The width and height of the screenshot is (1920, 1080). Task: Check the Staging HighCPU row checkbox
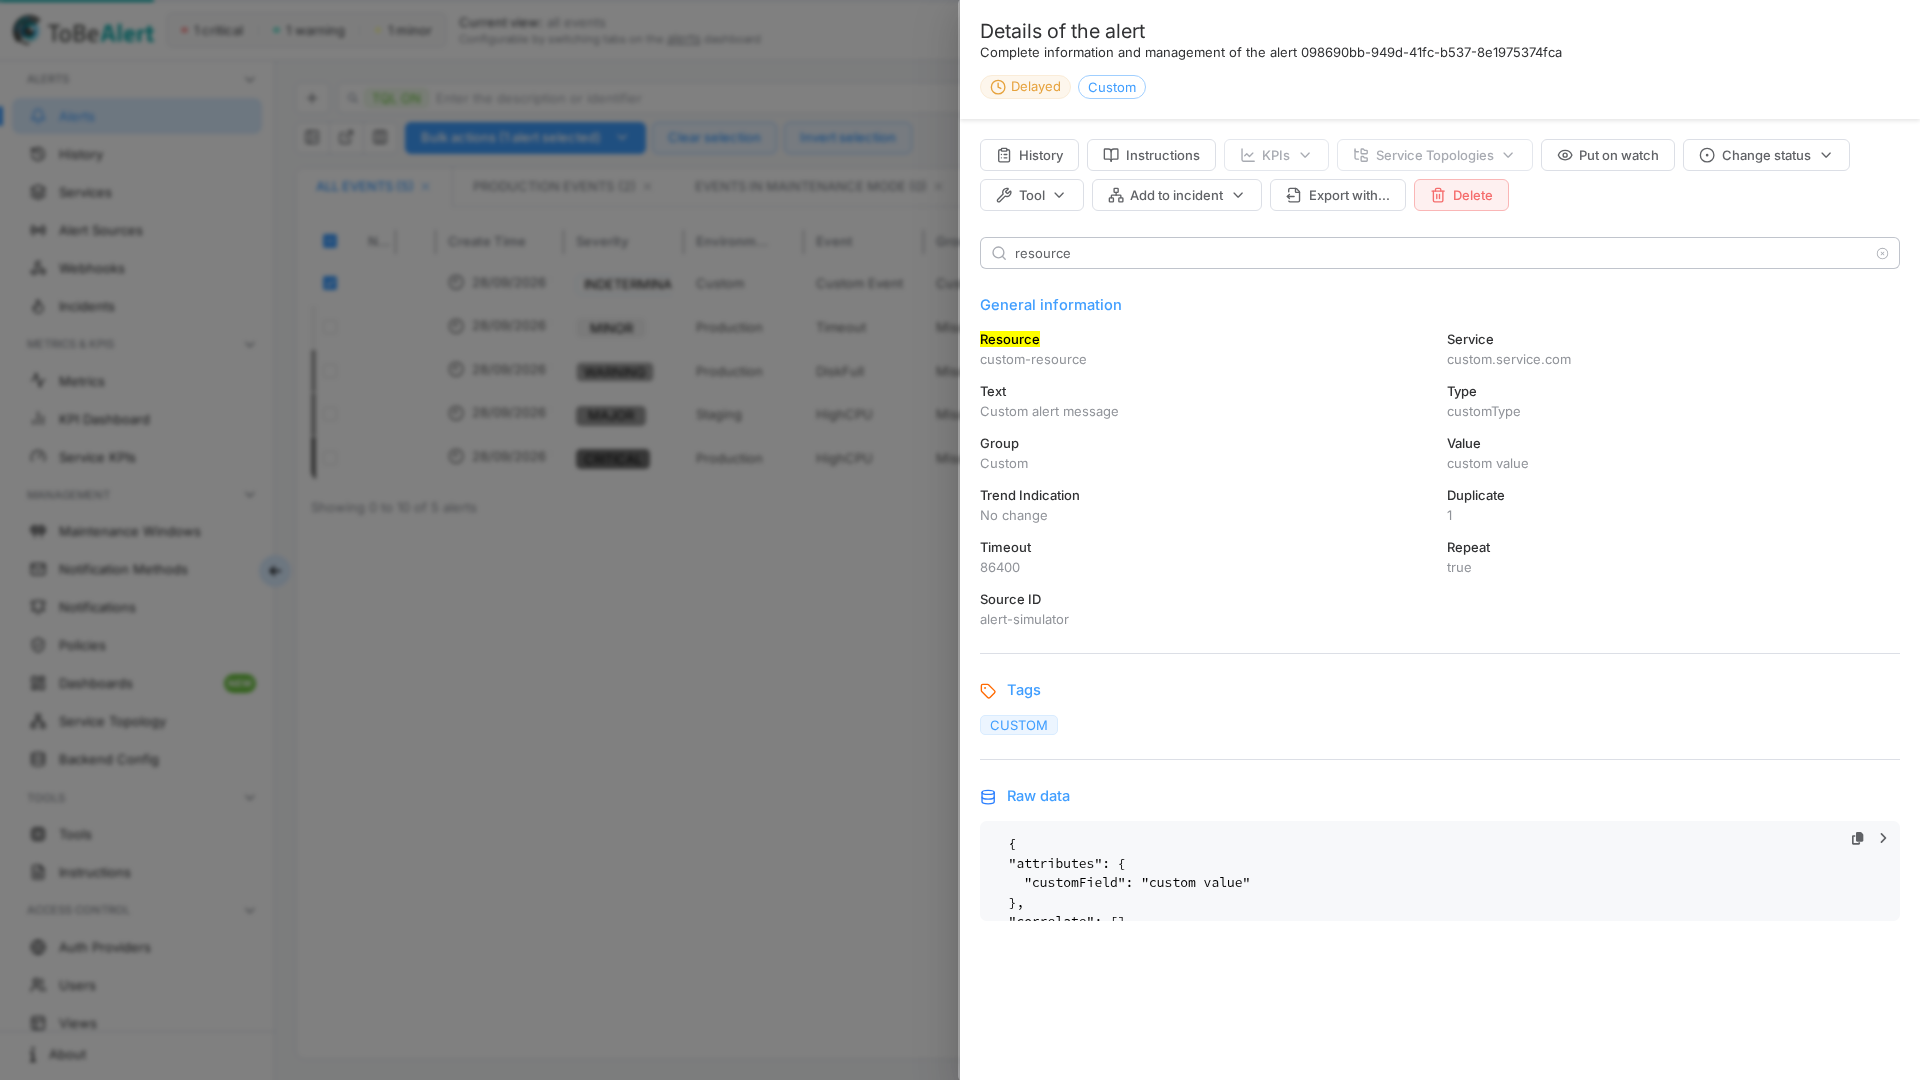coord(330,414)
